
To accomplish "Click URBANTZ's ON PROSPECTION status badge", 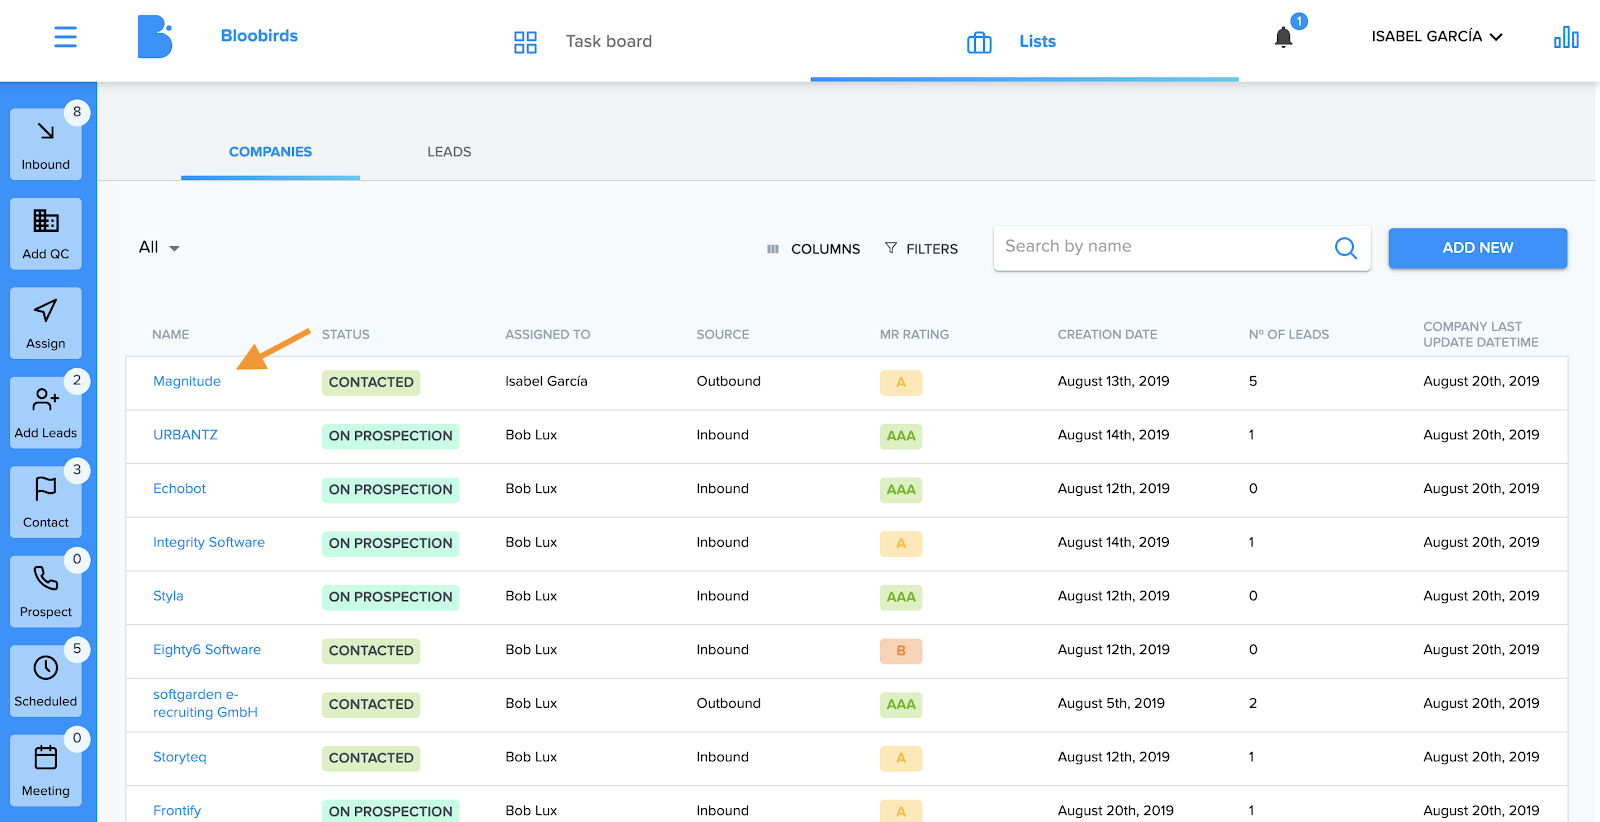I will click(390, 436).
